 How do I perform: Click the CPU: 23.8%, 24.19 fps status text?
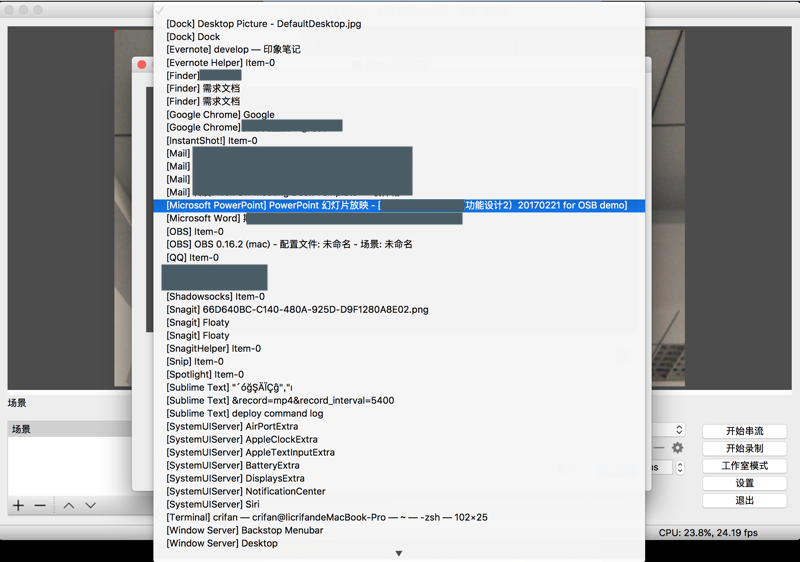708,533
